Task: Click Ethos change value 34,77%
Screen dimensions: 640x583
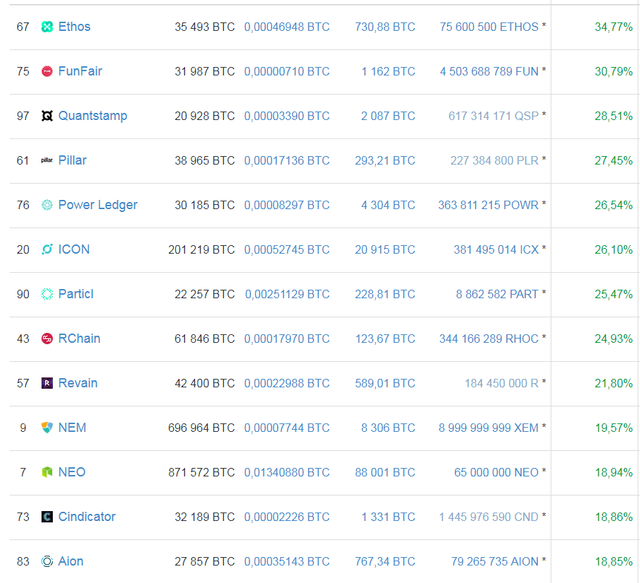Action: pos(613,27)
